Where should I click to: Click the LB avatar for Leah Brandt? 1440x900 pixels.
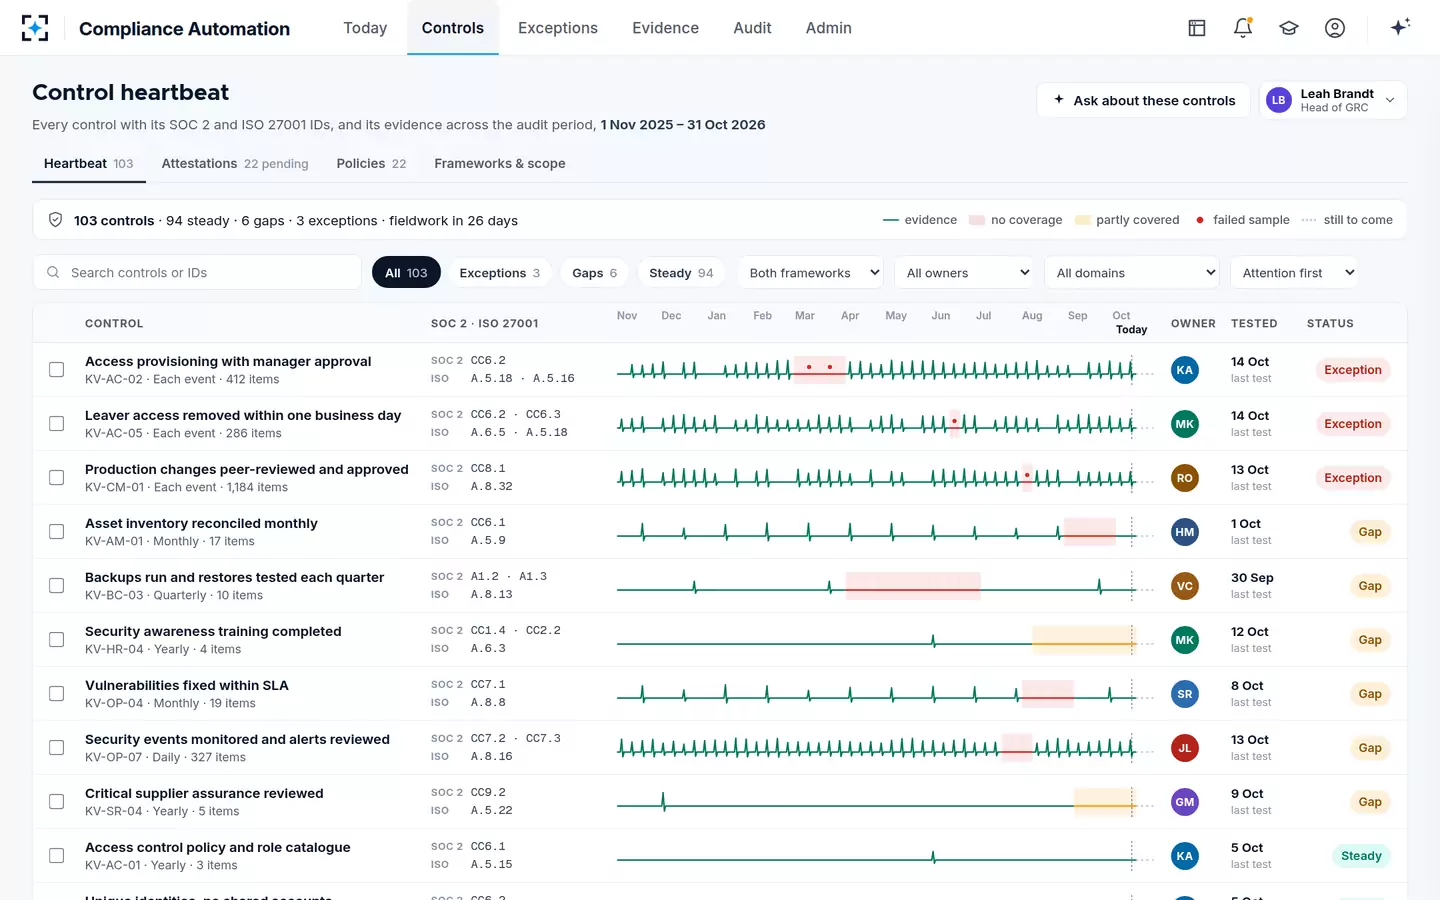click(1279, 100)
